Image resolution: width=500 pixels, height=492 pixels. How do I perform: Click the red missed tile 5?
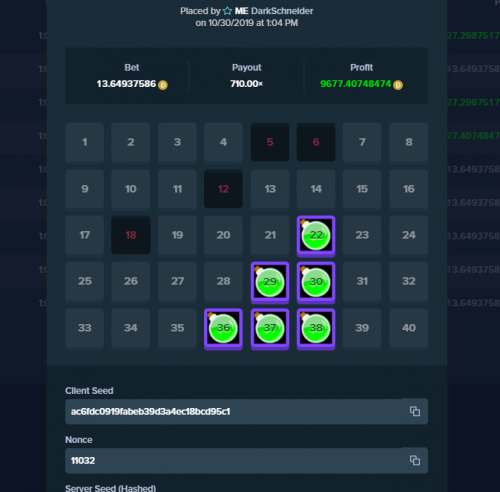coord(270,142)
